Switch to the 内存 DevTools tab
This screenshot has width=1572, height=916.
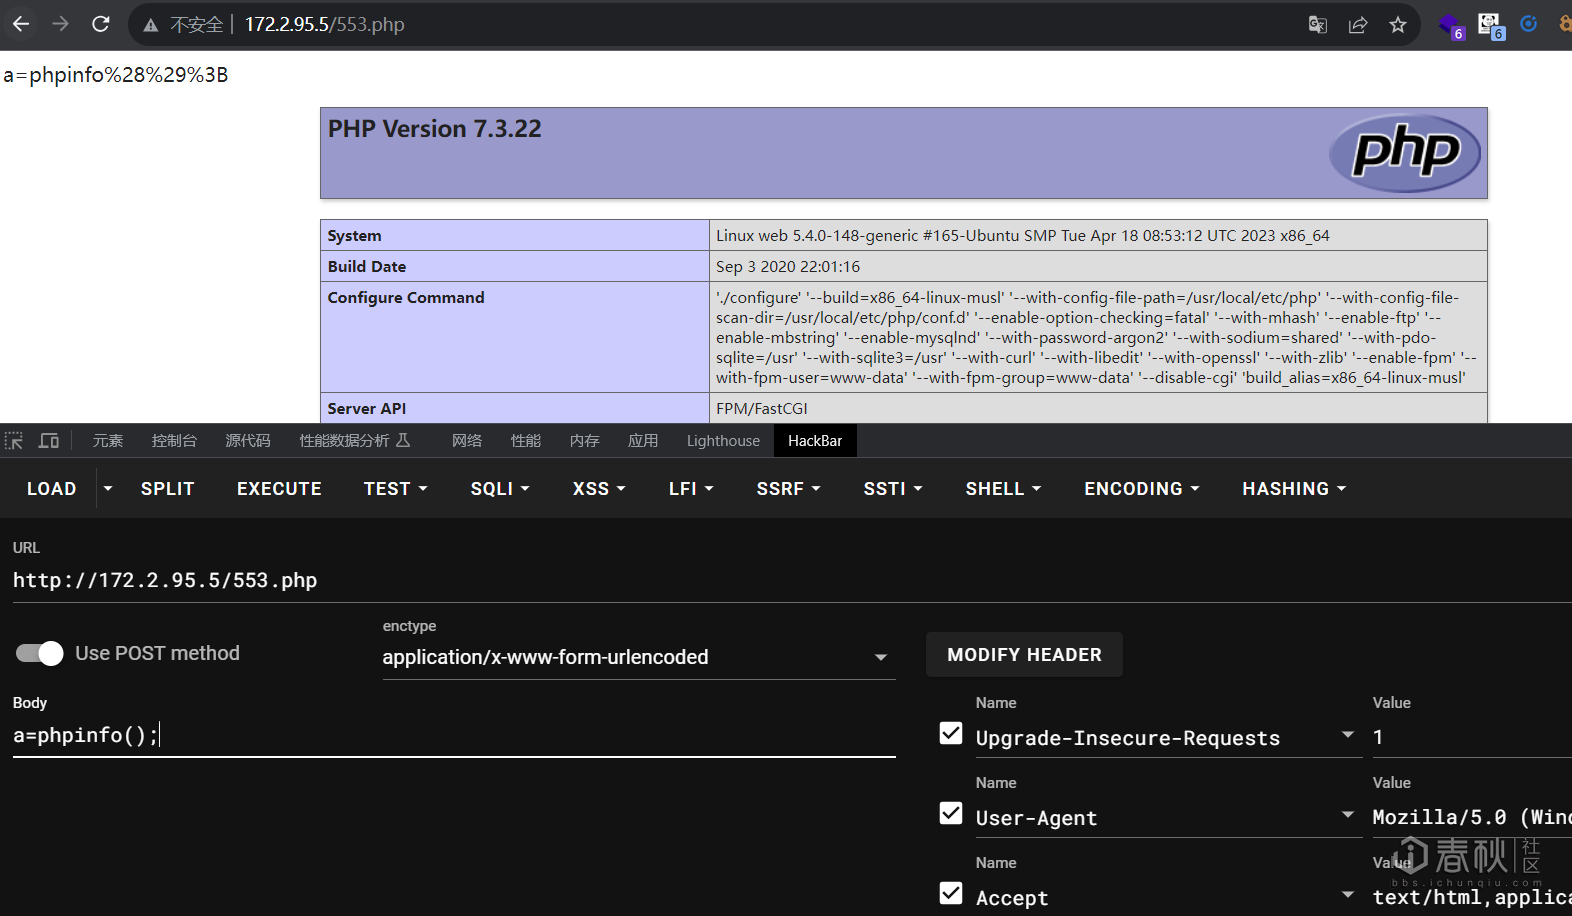click(x=585, y=441)
